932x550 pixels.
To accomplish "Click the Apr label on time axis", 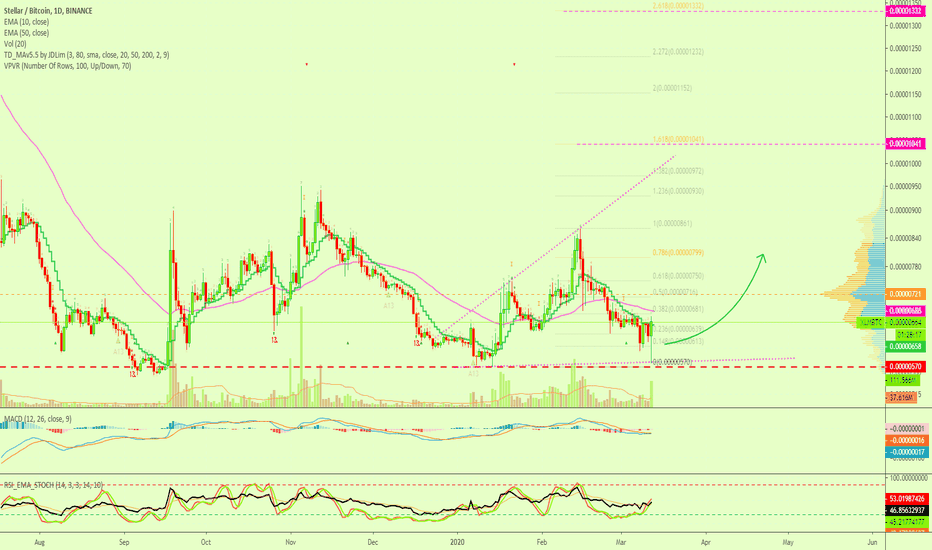I will coord(706,542).
